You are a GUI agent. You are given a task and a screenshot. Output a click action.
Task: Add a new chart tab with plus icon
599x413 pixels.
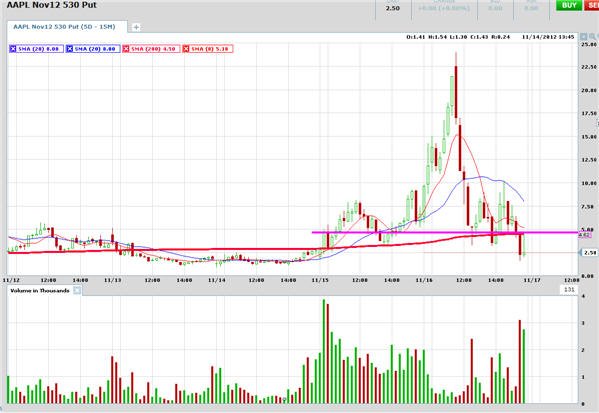point(136,27)
